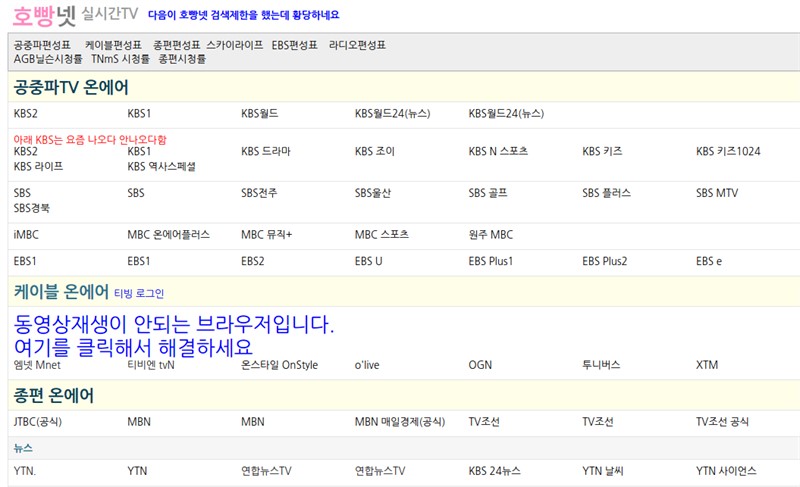Open the YTN 사이언스 channel

coord(726,471)
